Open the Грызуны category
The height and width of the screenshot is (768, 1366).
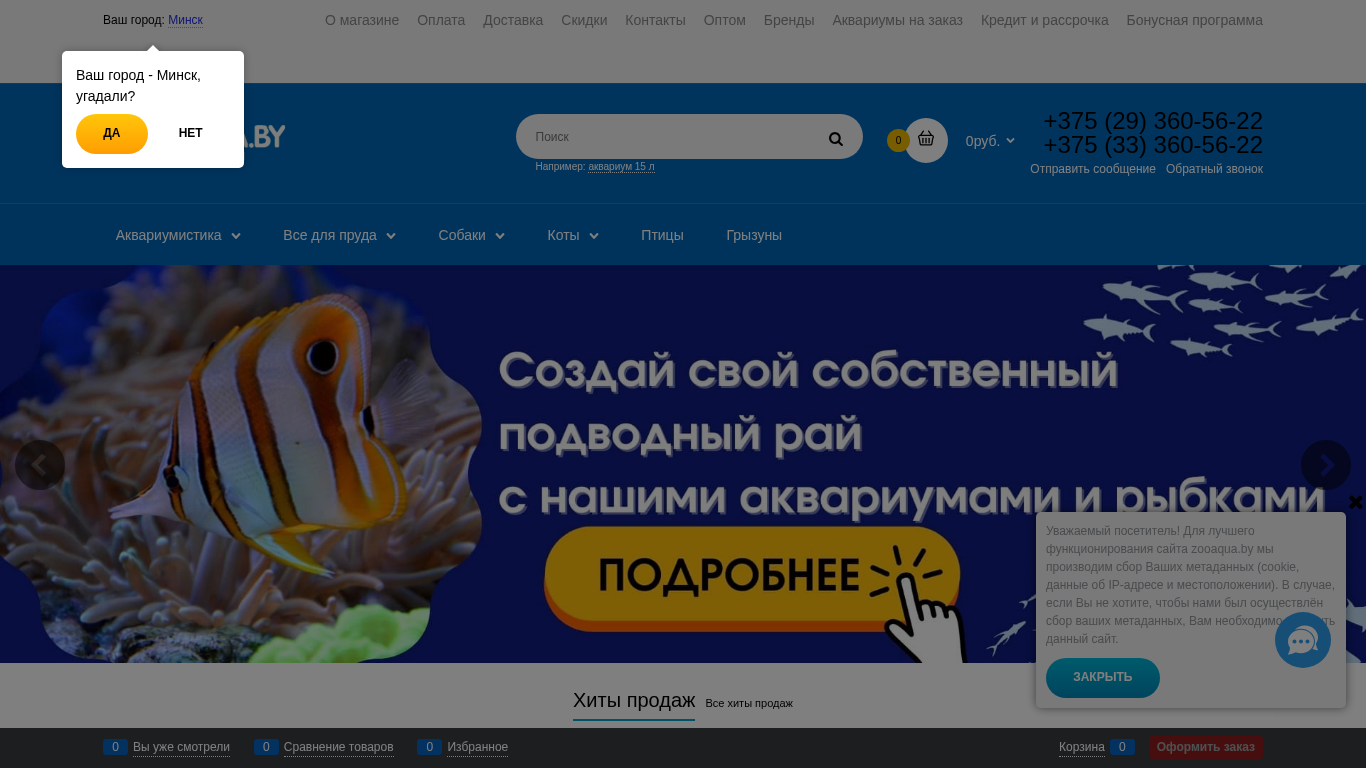[754, 235]
